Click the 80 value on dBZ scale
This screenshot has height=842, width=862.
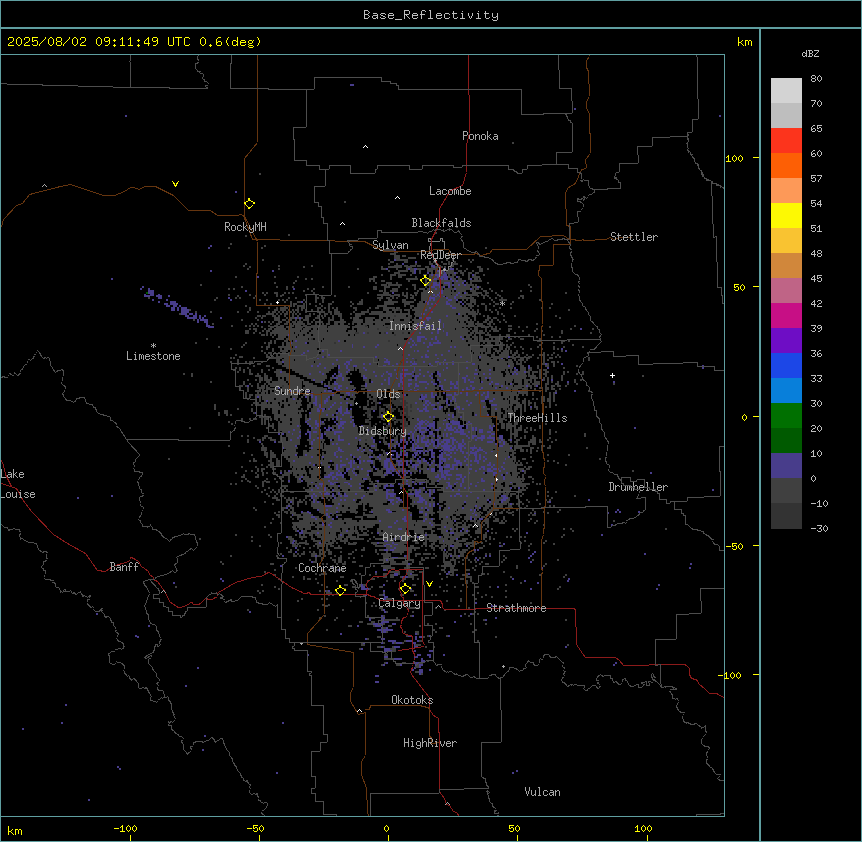point(816,79)
